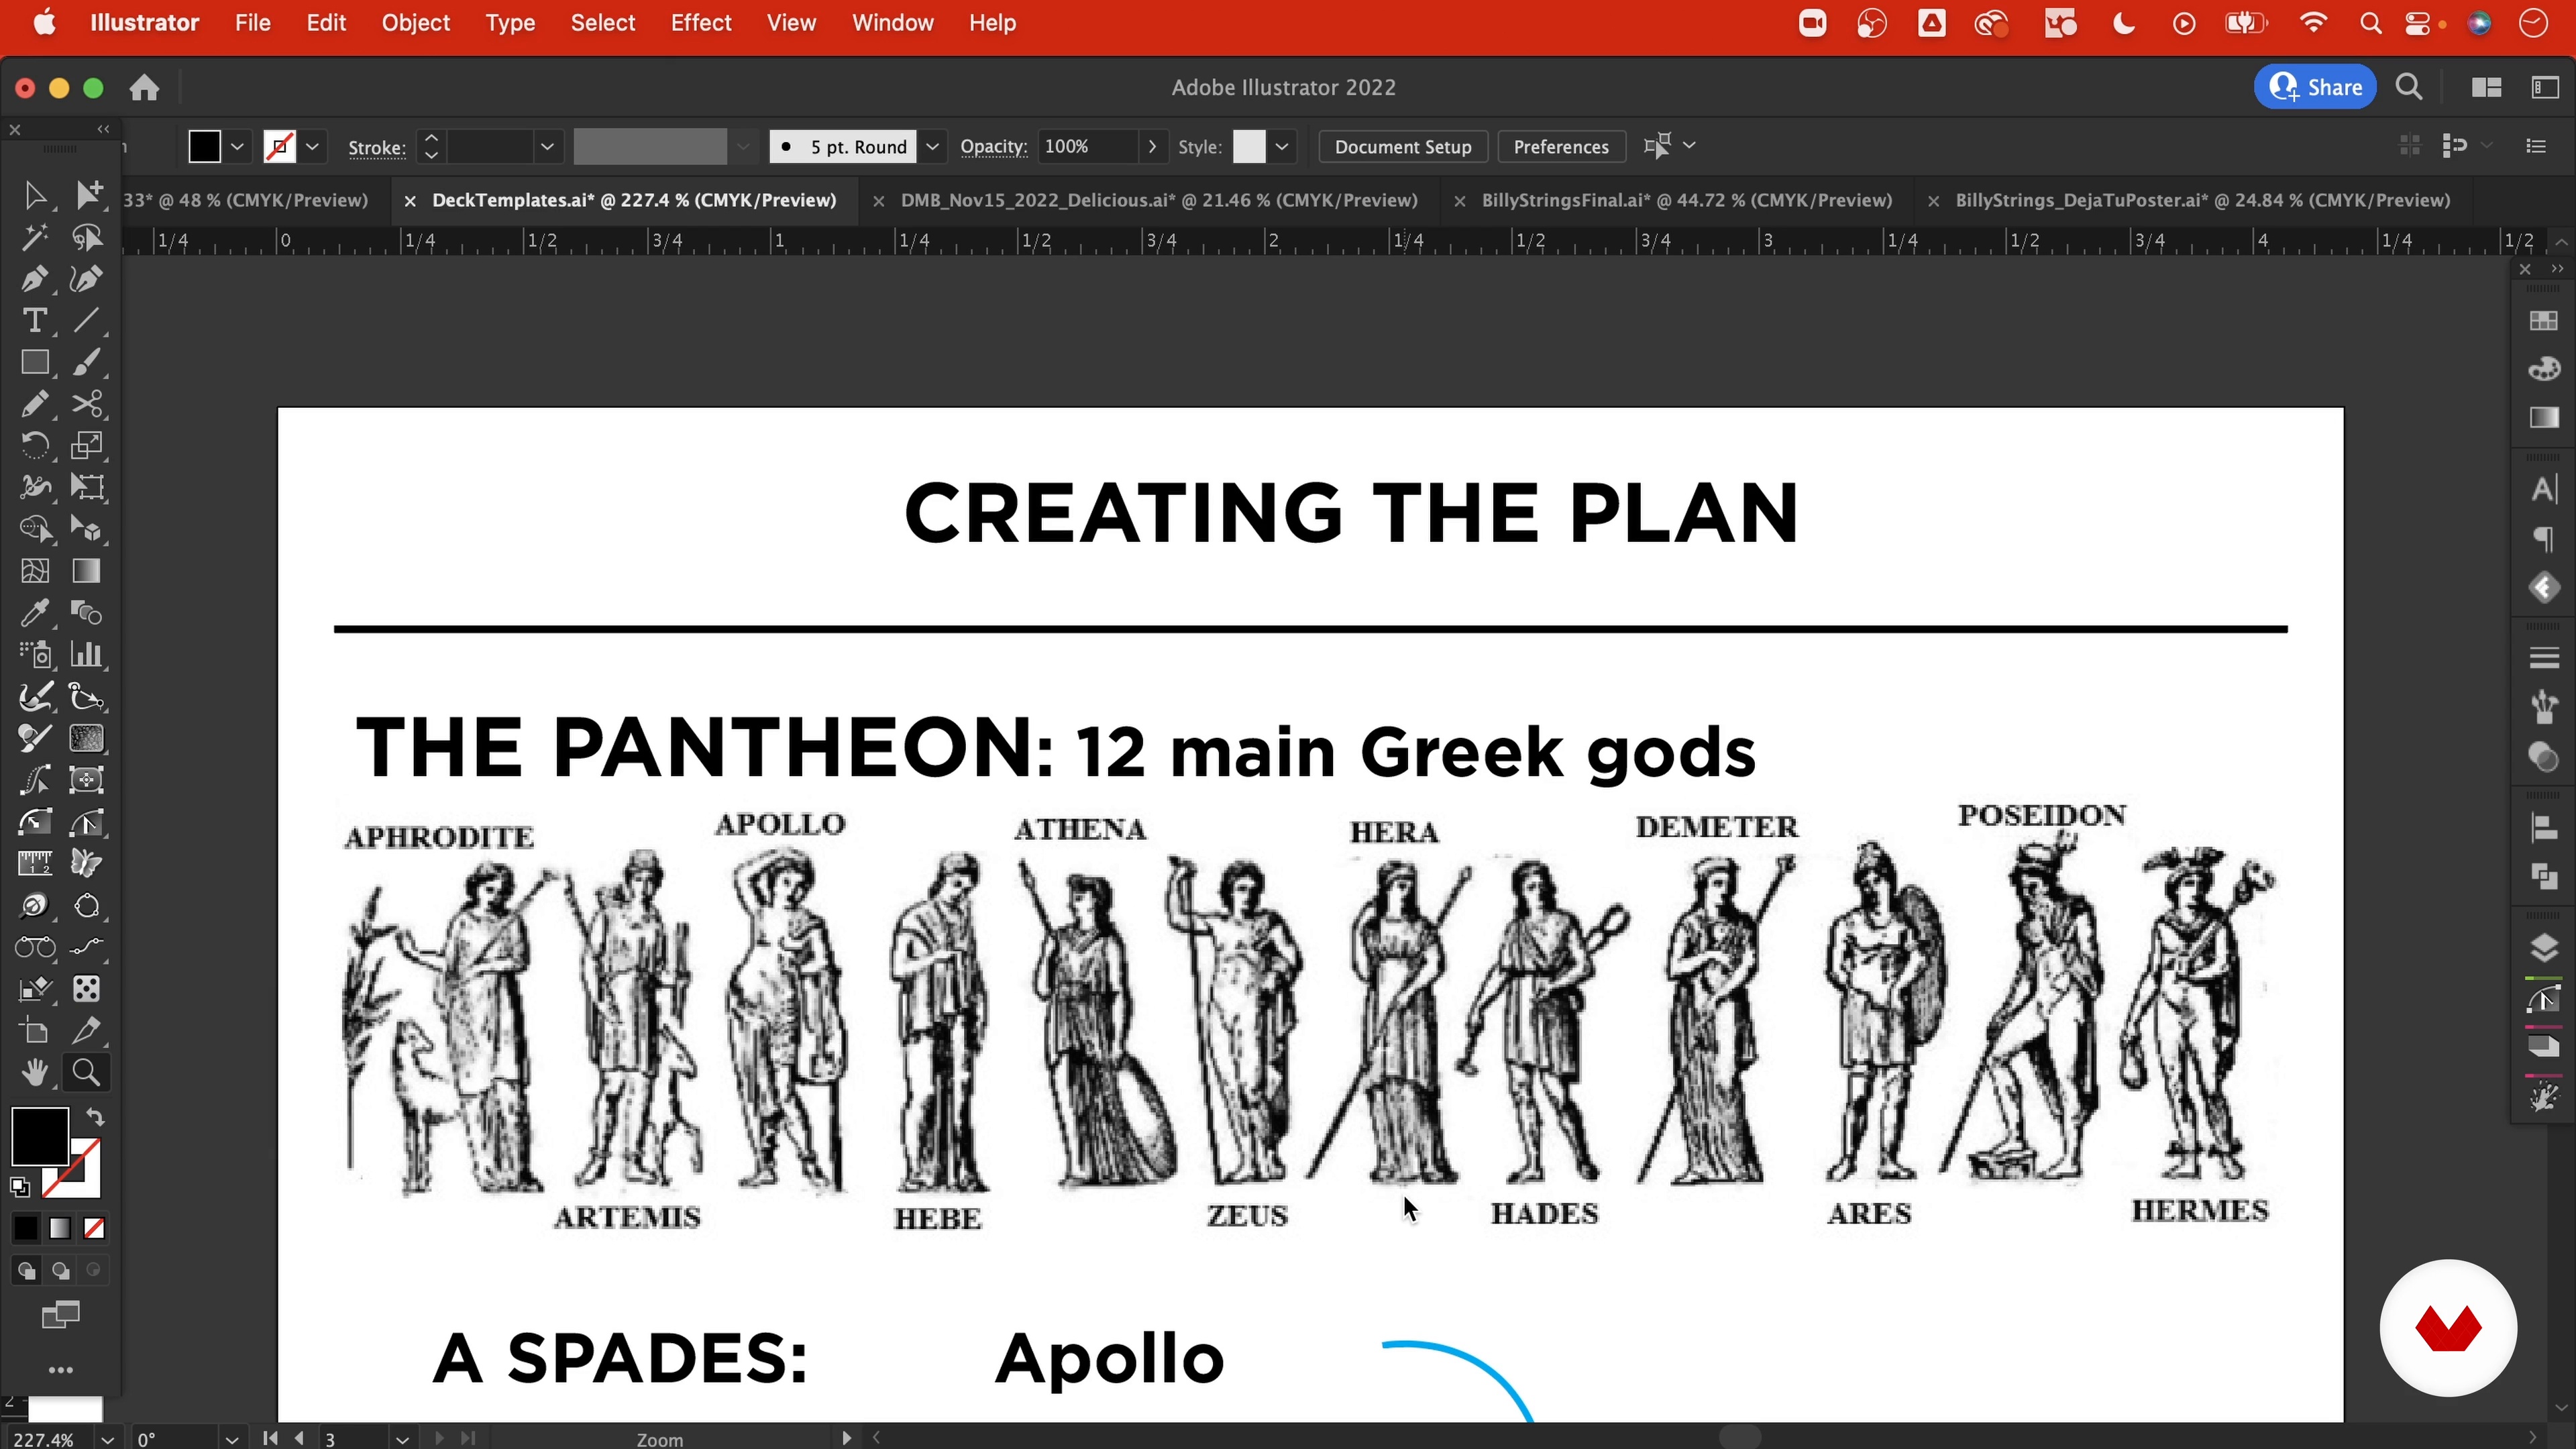Screen dimensions: 2576x1449
Task: Open the Object menu
Action: pyautogui.click(x=415, y=23)
